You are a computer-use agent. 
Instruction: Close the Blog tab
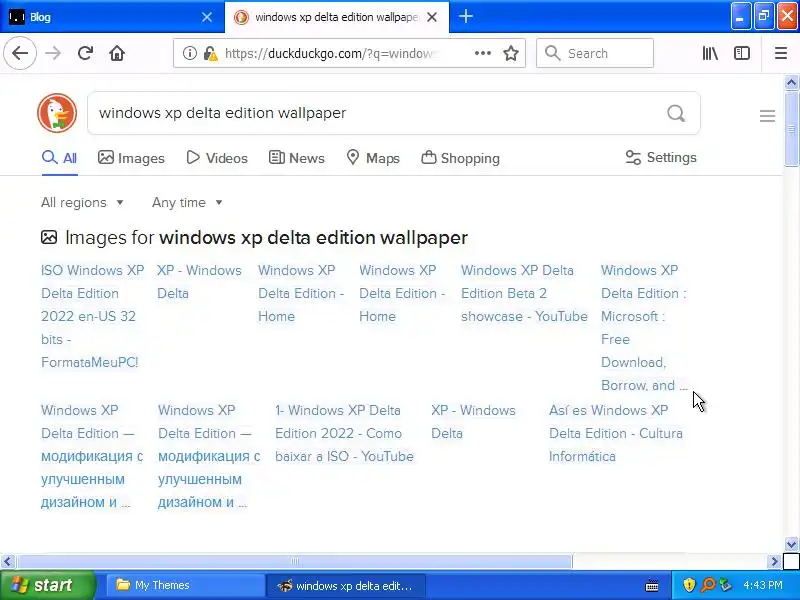(207, 17)
